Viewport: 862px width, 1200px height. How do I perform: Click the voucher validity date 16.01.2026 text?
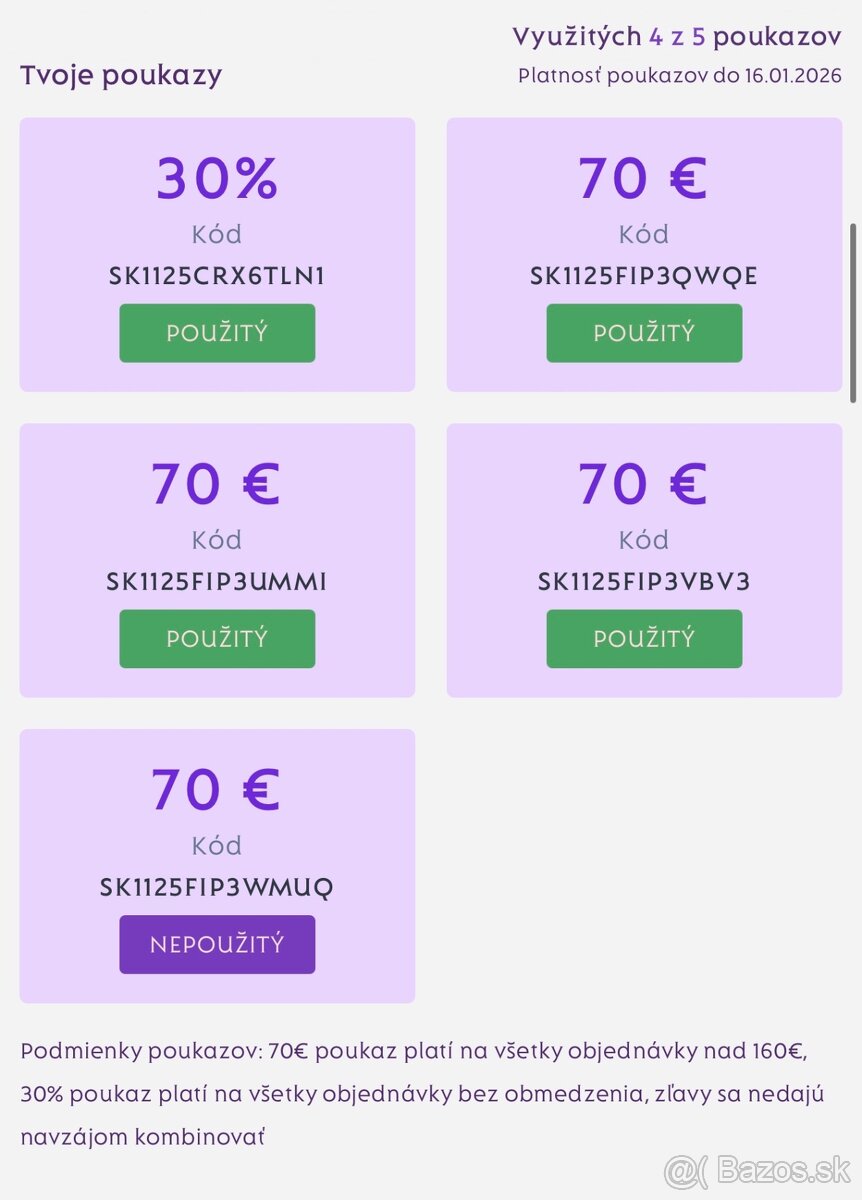[x=793, y=76]
